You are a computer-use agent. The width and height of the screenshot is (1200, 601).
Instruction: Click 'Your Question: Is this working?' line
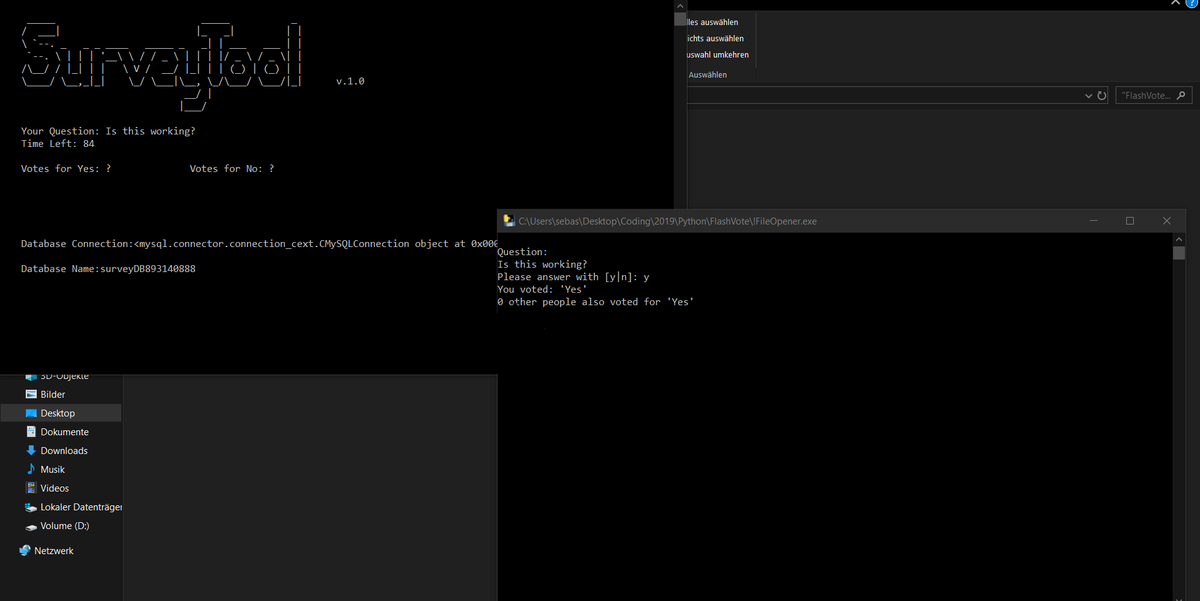108,131
